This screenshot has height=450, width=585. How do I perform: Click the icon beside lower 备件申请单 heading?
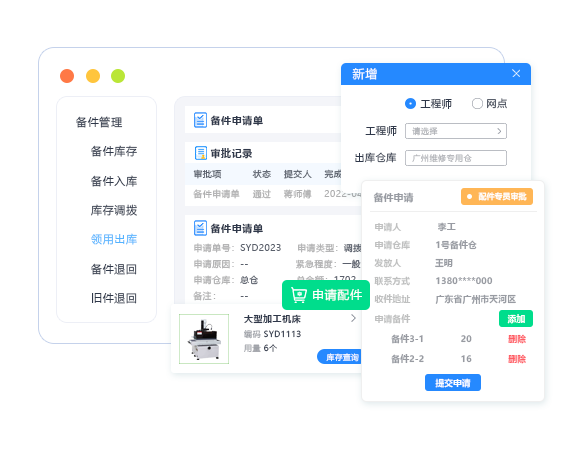click(200, 228)
